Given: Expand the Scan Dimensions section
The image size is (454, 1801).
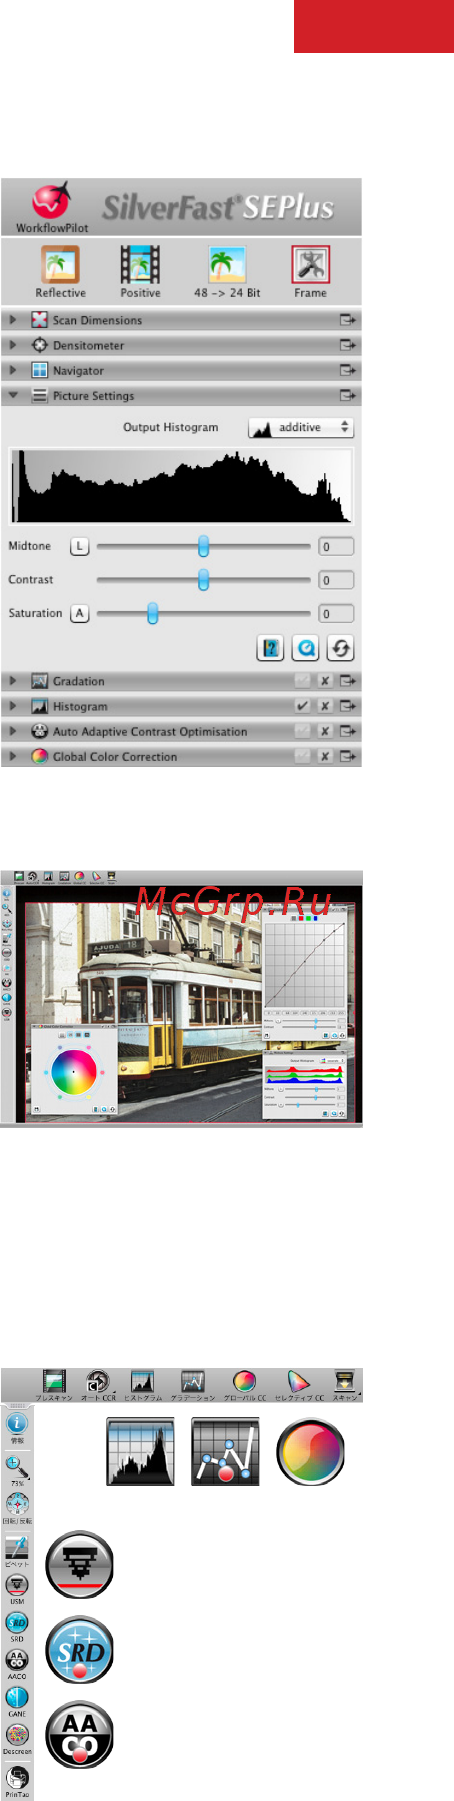Looking at the screenshot, I should point(13,320).
